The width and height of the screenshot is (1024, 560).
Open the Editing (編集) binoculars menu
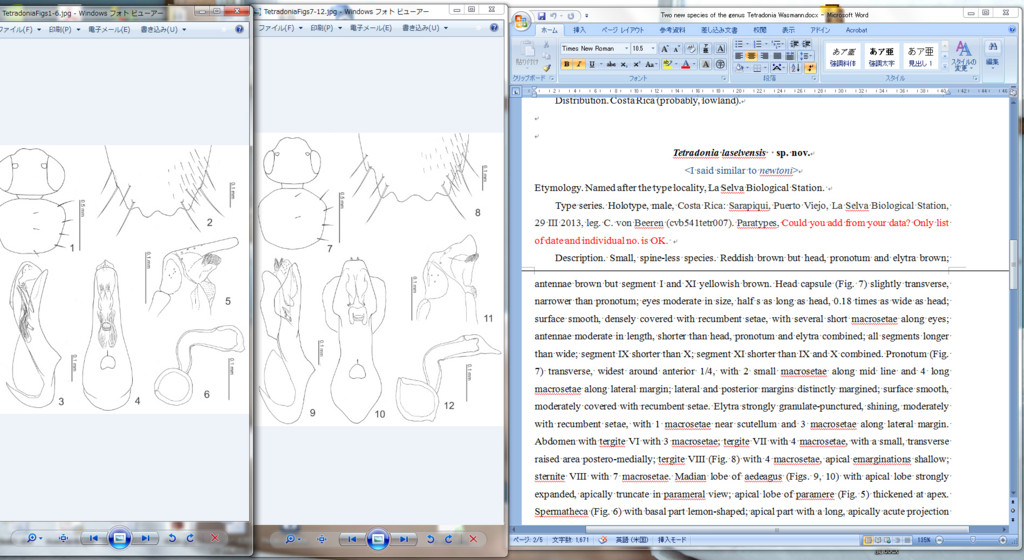[x=992, y=54]
